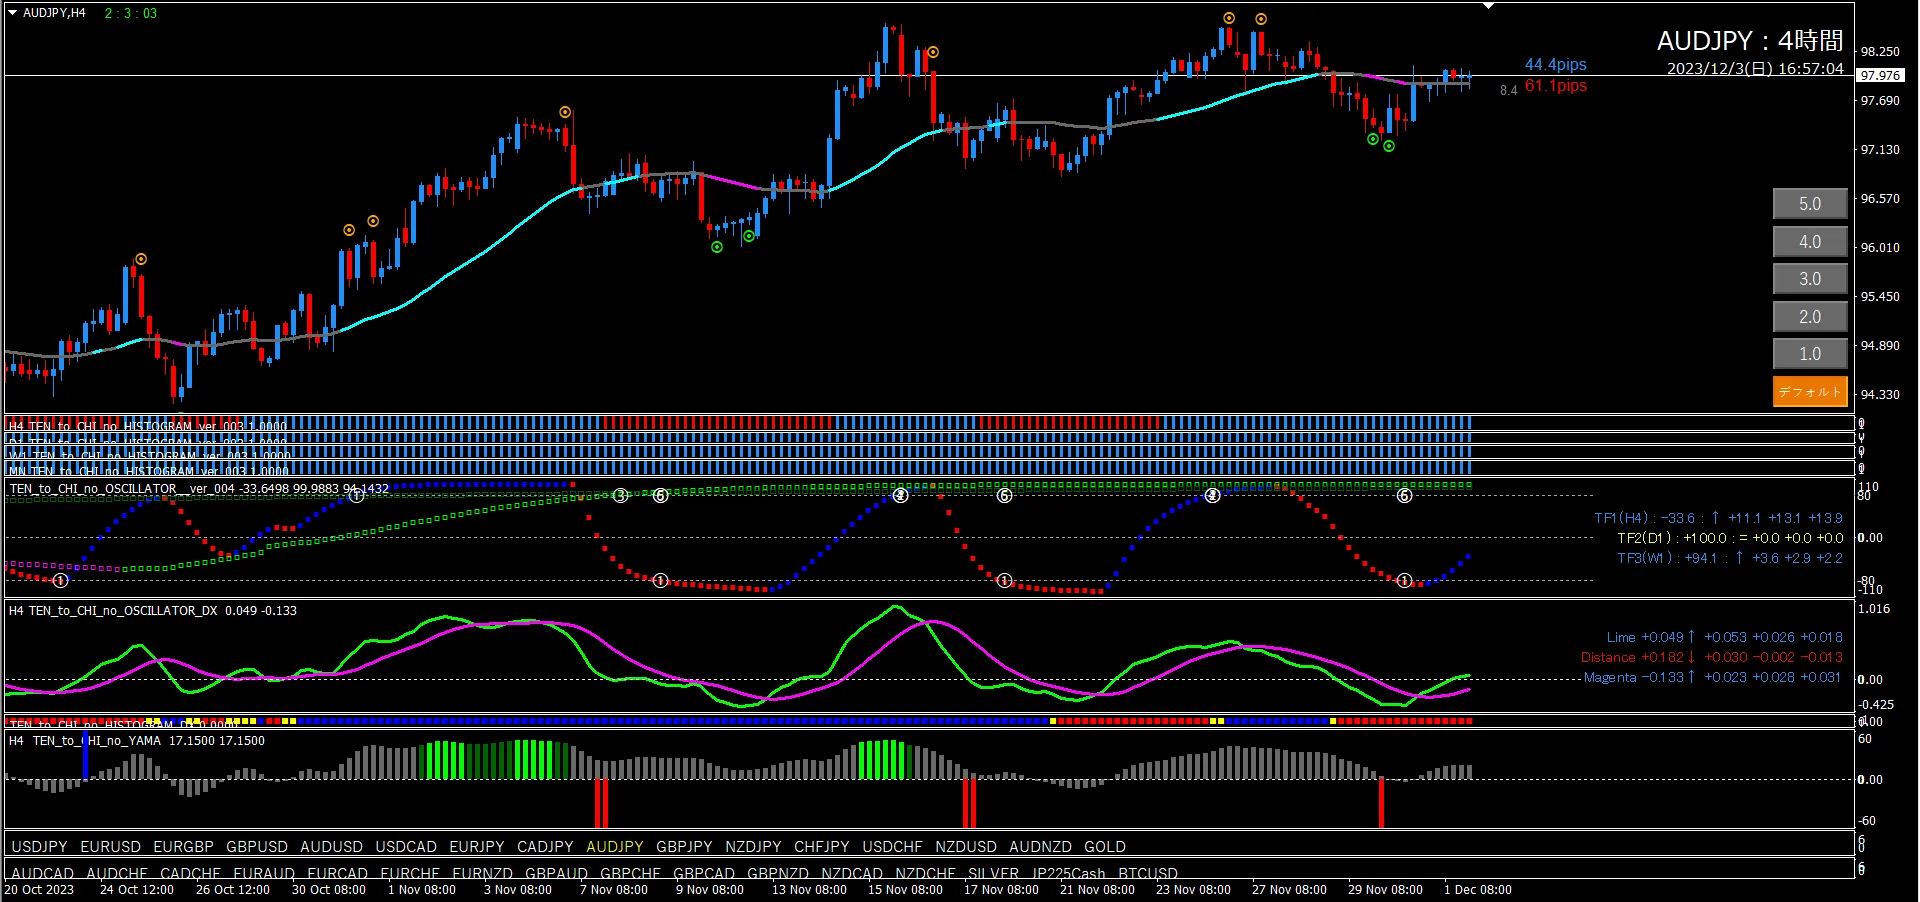
Task: Switch chart to GBPNZD symbol
Action: (778, 874)
